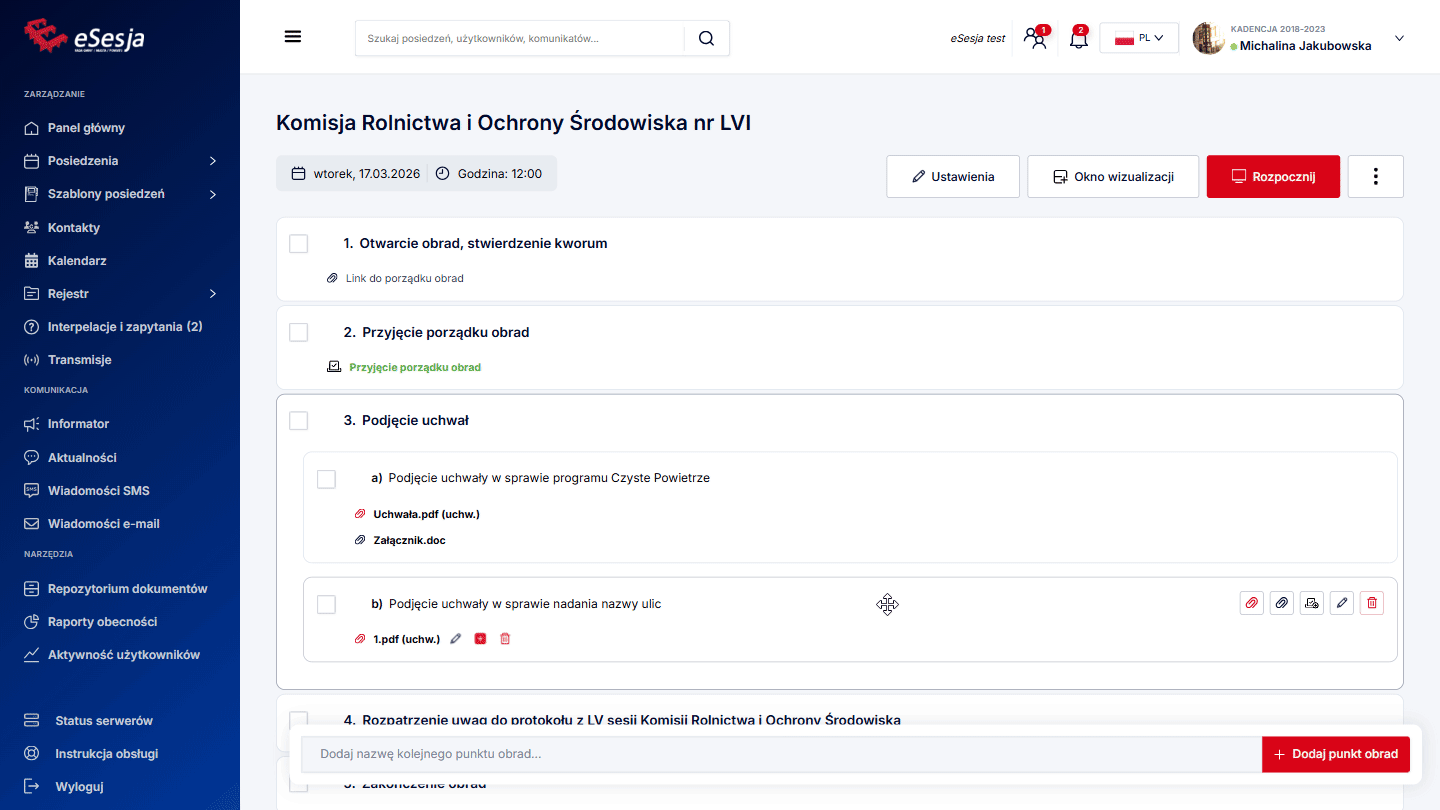Go to Repozytorium dokumentów
The width and height of the screenshot is (1440, 810).
click(127, 589)
